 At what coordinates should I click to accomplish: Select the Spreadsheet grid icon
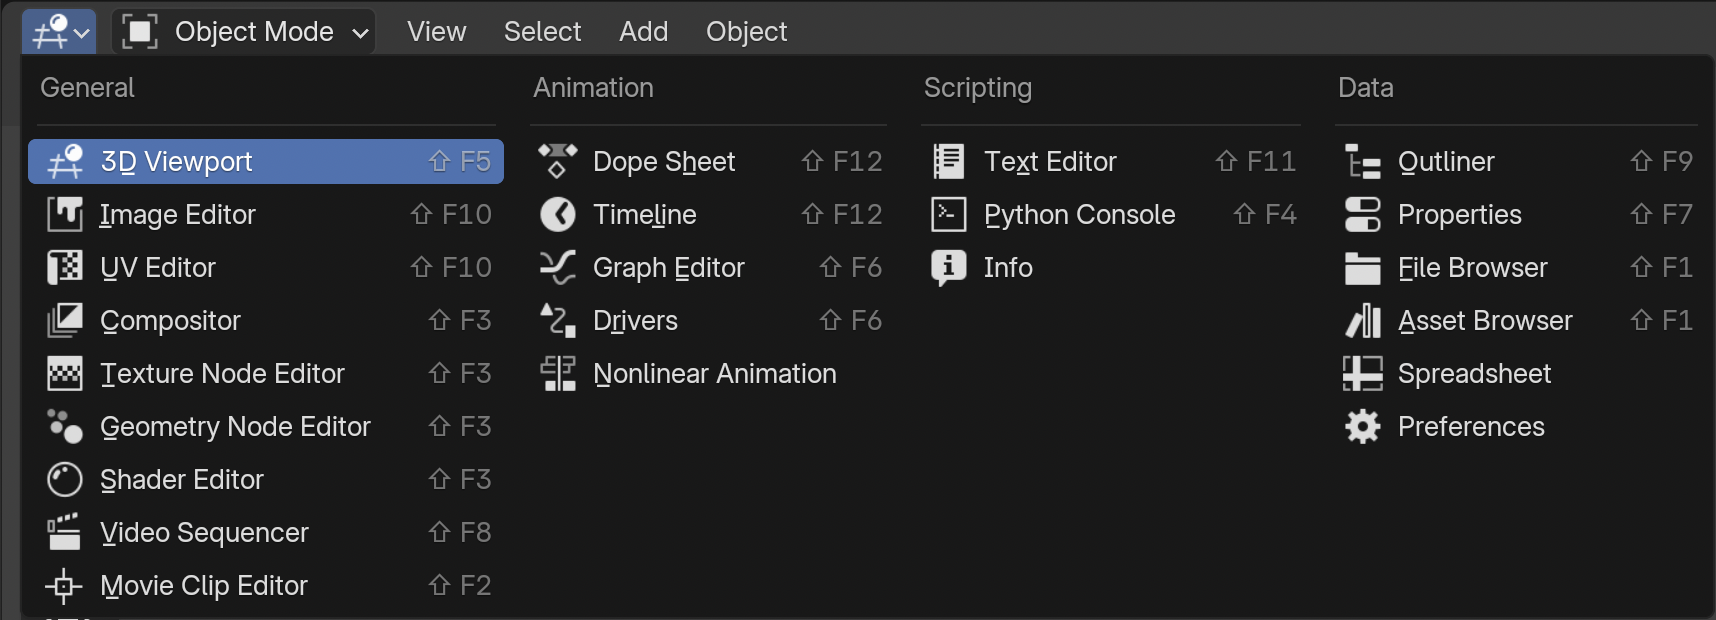coord(1363,373)
